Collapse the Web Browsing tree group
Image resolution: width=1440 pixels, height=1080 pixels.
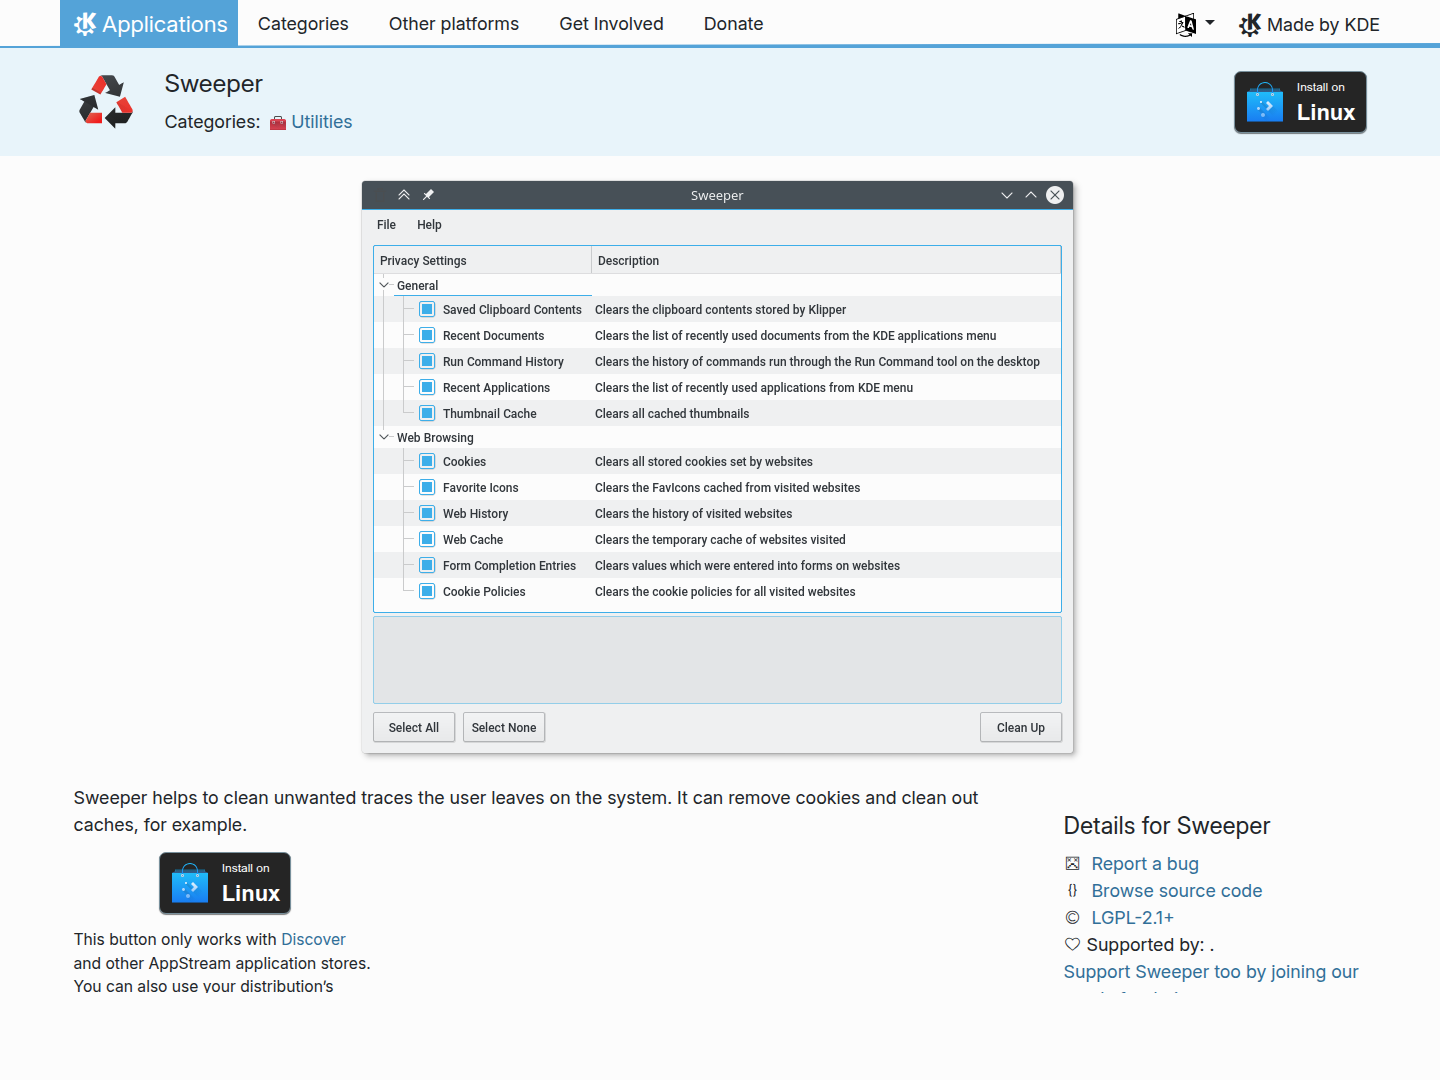tap(384, 437)
